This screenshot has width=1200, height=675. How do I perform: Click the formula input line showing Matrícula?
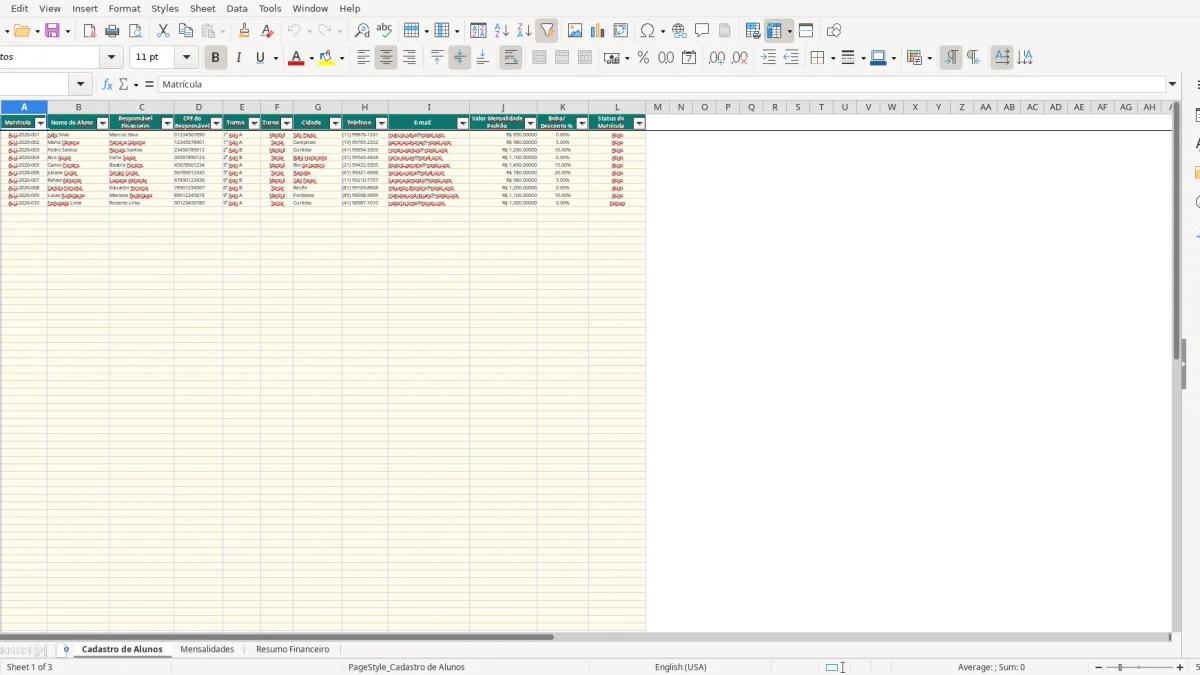click(662, 85)
